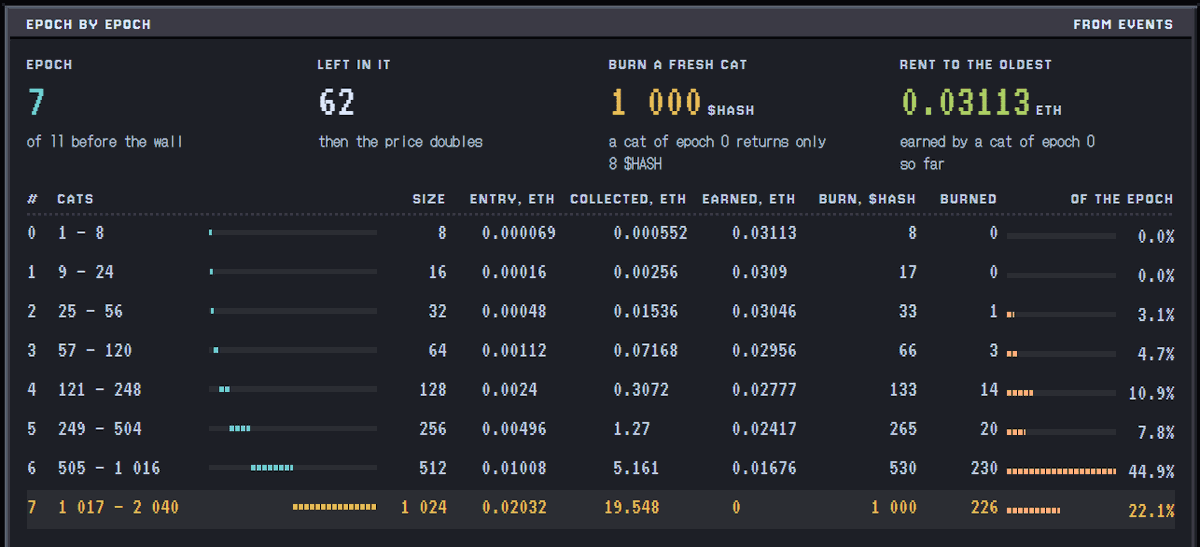Click entry price 0.02032 for epoch 7
Image resolution: width=1200 pixels, height=547 pixels.
pyautogui.click(x=514, y=508)
